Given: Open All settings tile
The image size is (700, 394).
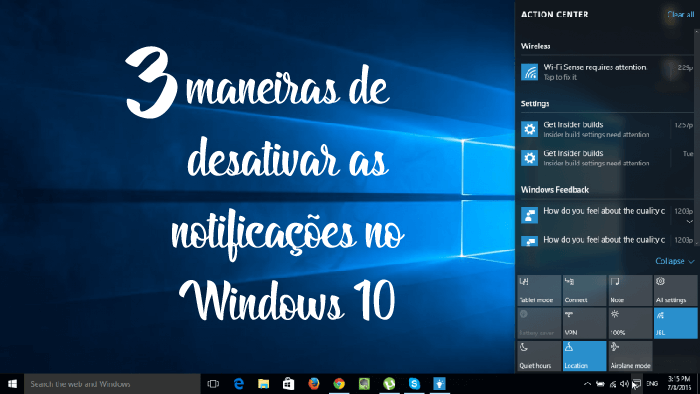Looking at the screenshot, I should [x=675, y=290].
